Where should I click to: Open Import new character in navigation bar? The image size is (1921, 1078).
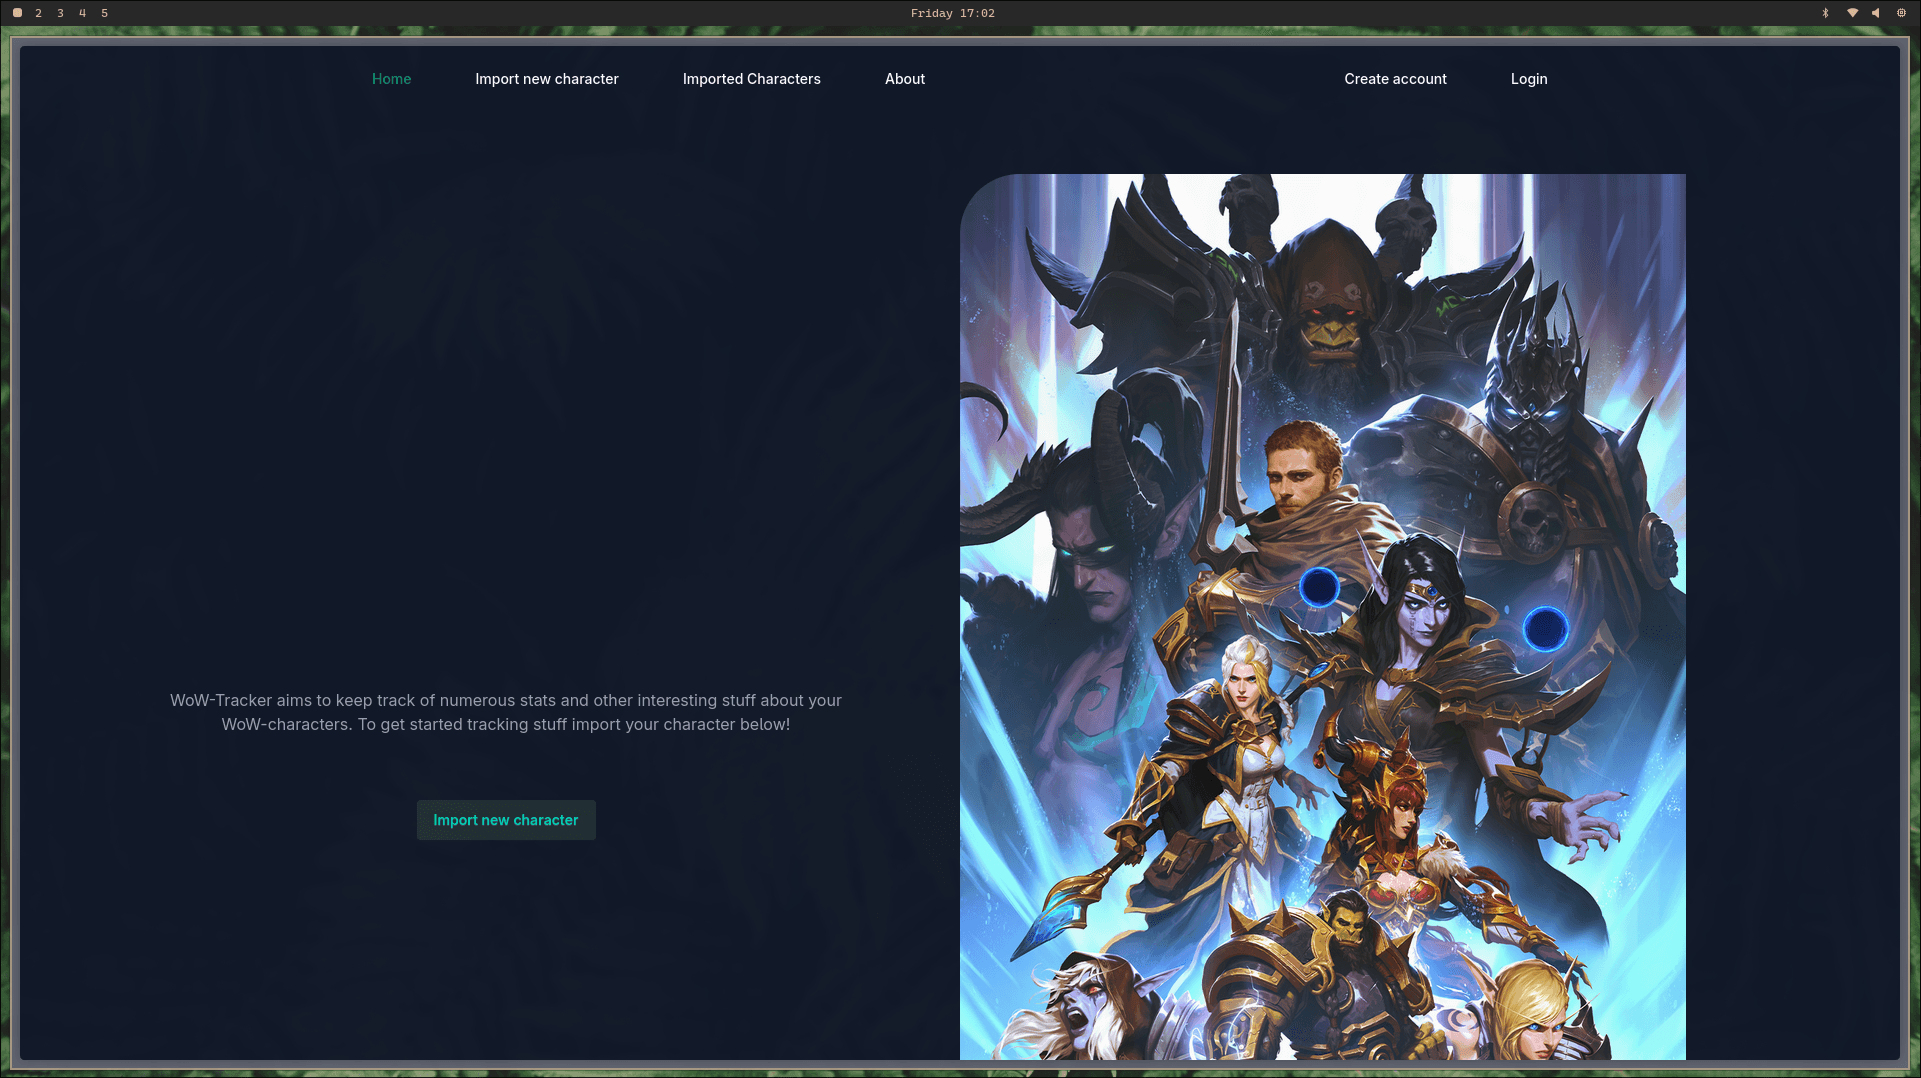[546, 79]
